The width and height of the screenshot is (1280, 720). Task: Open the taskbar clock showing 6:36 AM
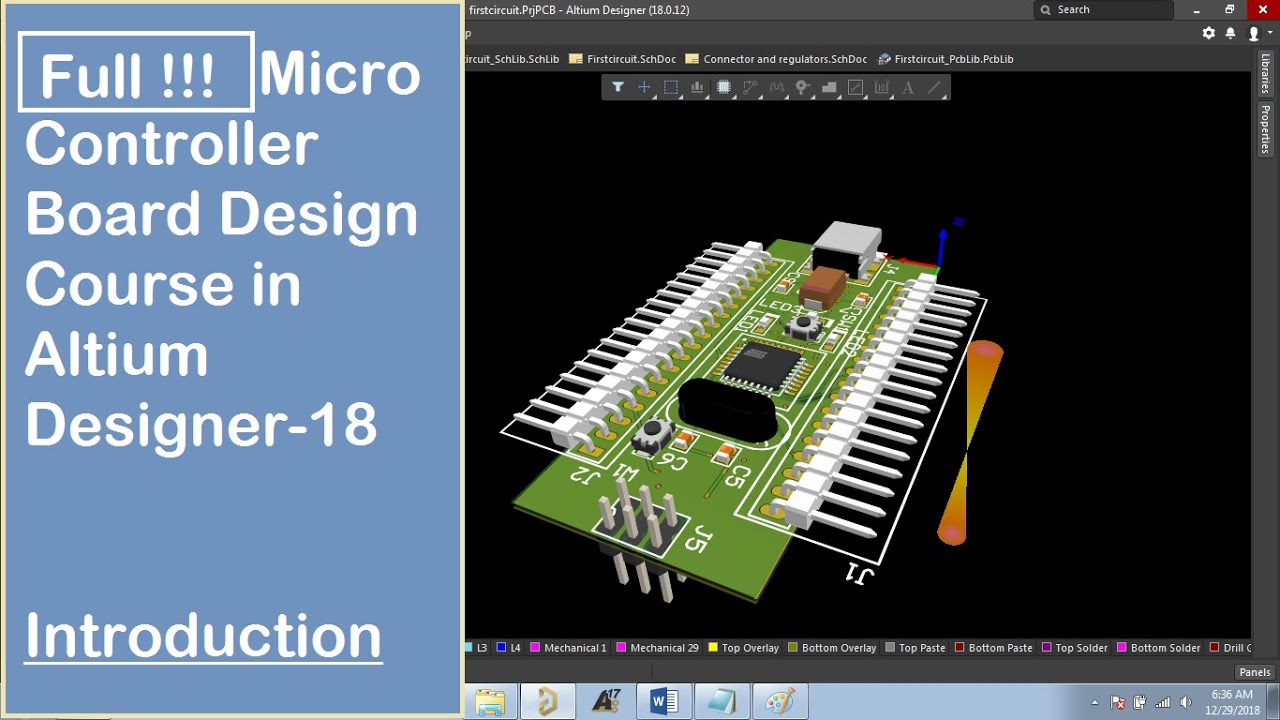(x=1234, y=702)
